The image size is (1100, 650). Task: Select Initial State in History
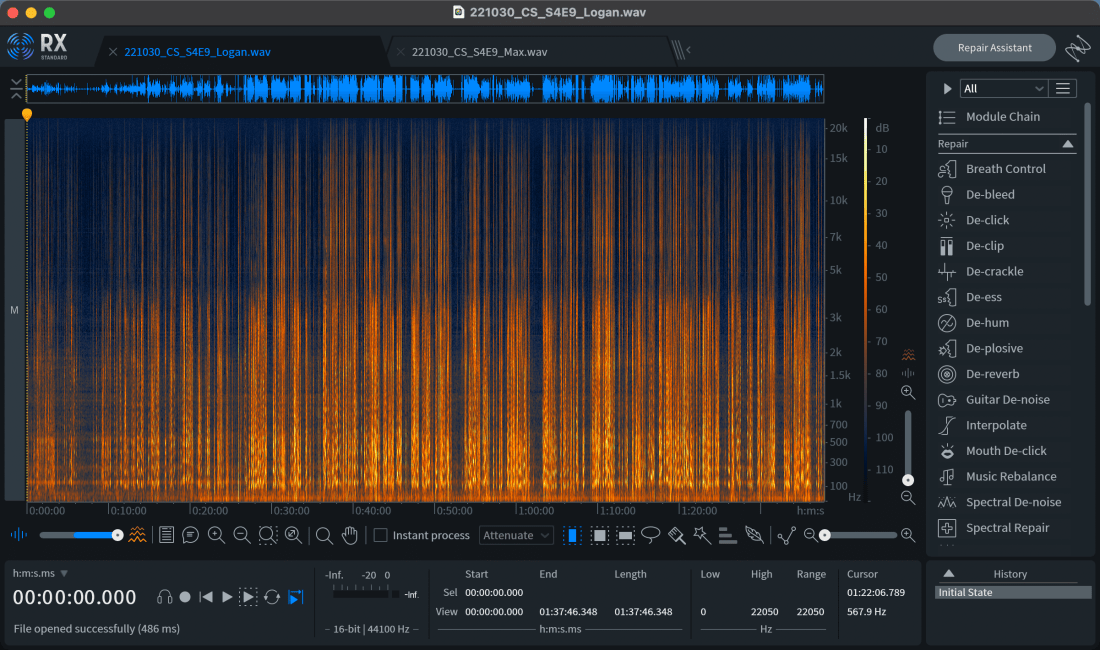(1012, 593)
